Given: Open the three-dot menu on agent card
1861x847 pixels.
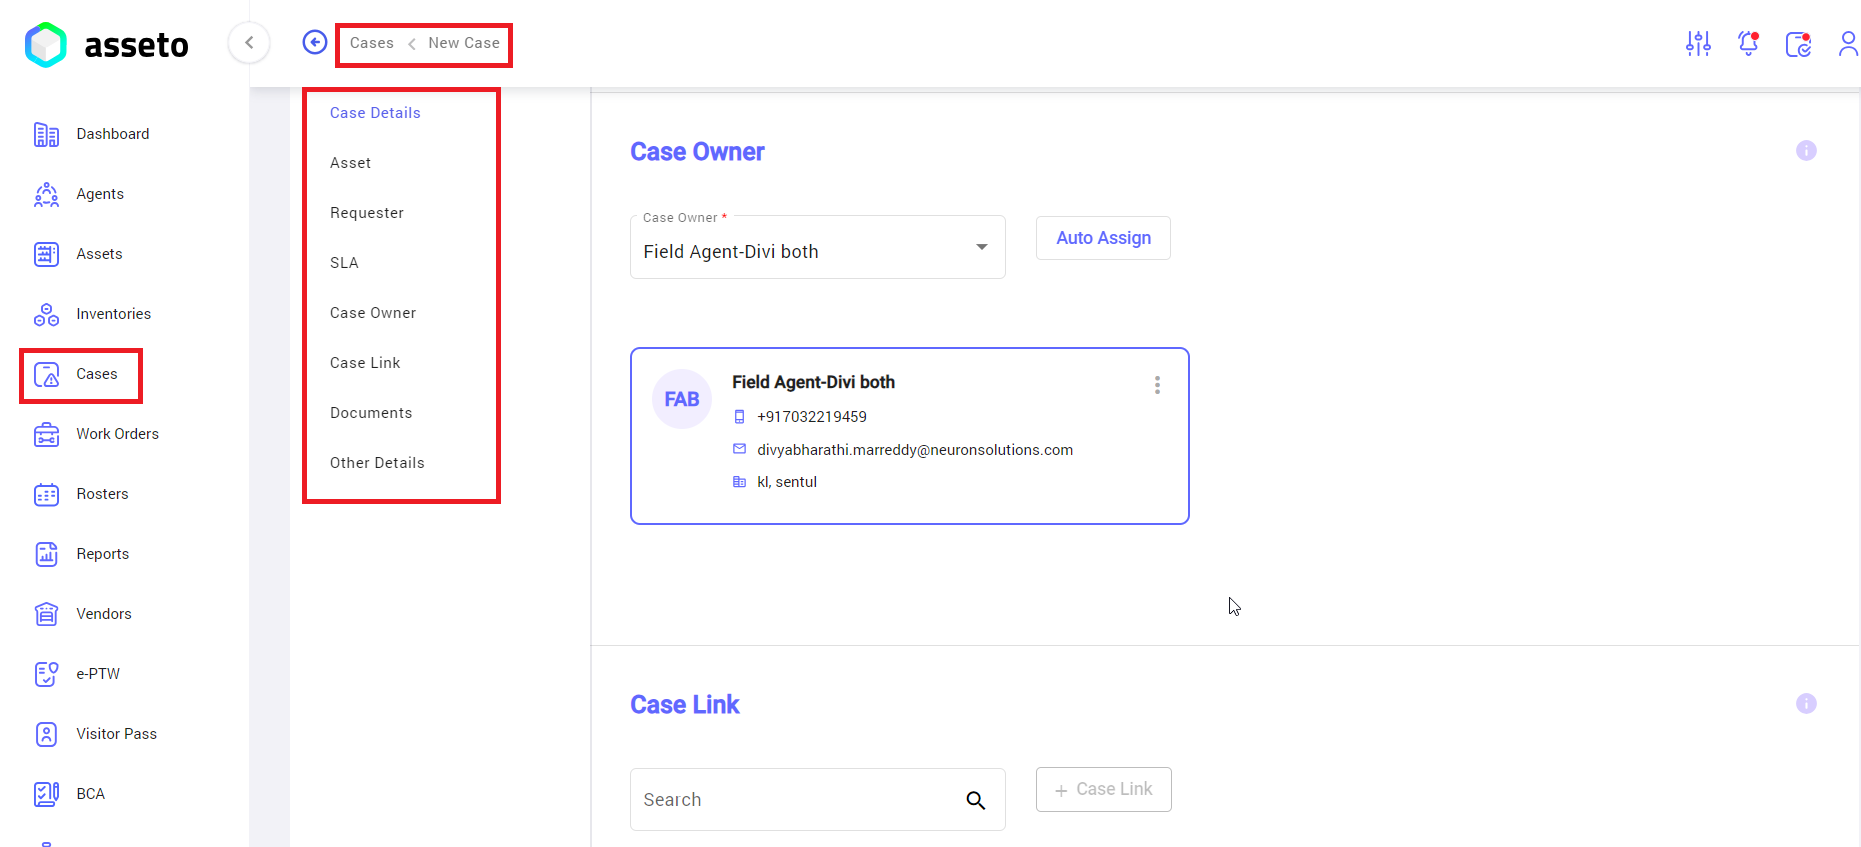Looking at the screenshot, I should pos(1157,385).
